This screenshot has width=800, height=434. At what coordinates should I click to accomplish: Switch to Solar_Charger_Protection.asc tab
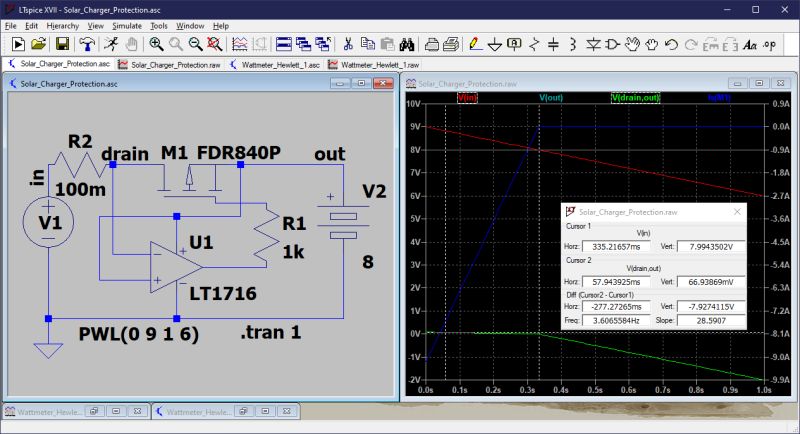[59, 64]
